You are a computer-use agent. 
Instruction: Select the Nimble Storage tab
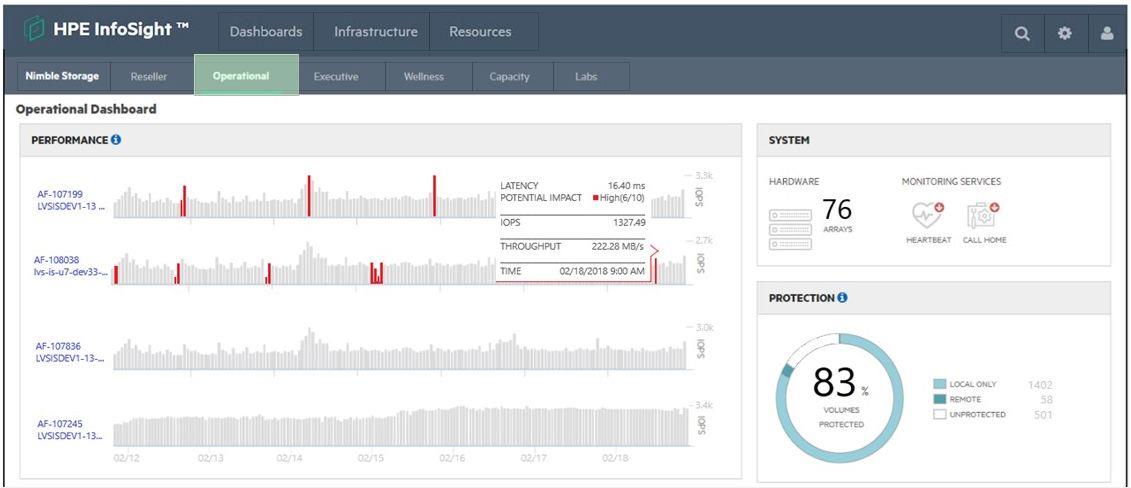tap(62, 76)
